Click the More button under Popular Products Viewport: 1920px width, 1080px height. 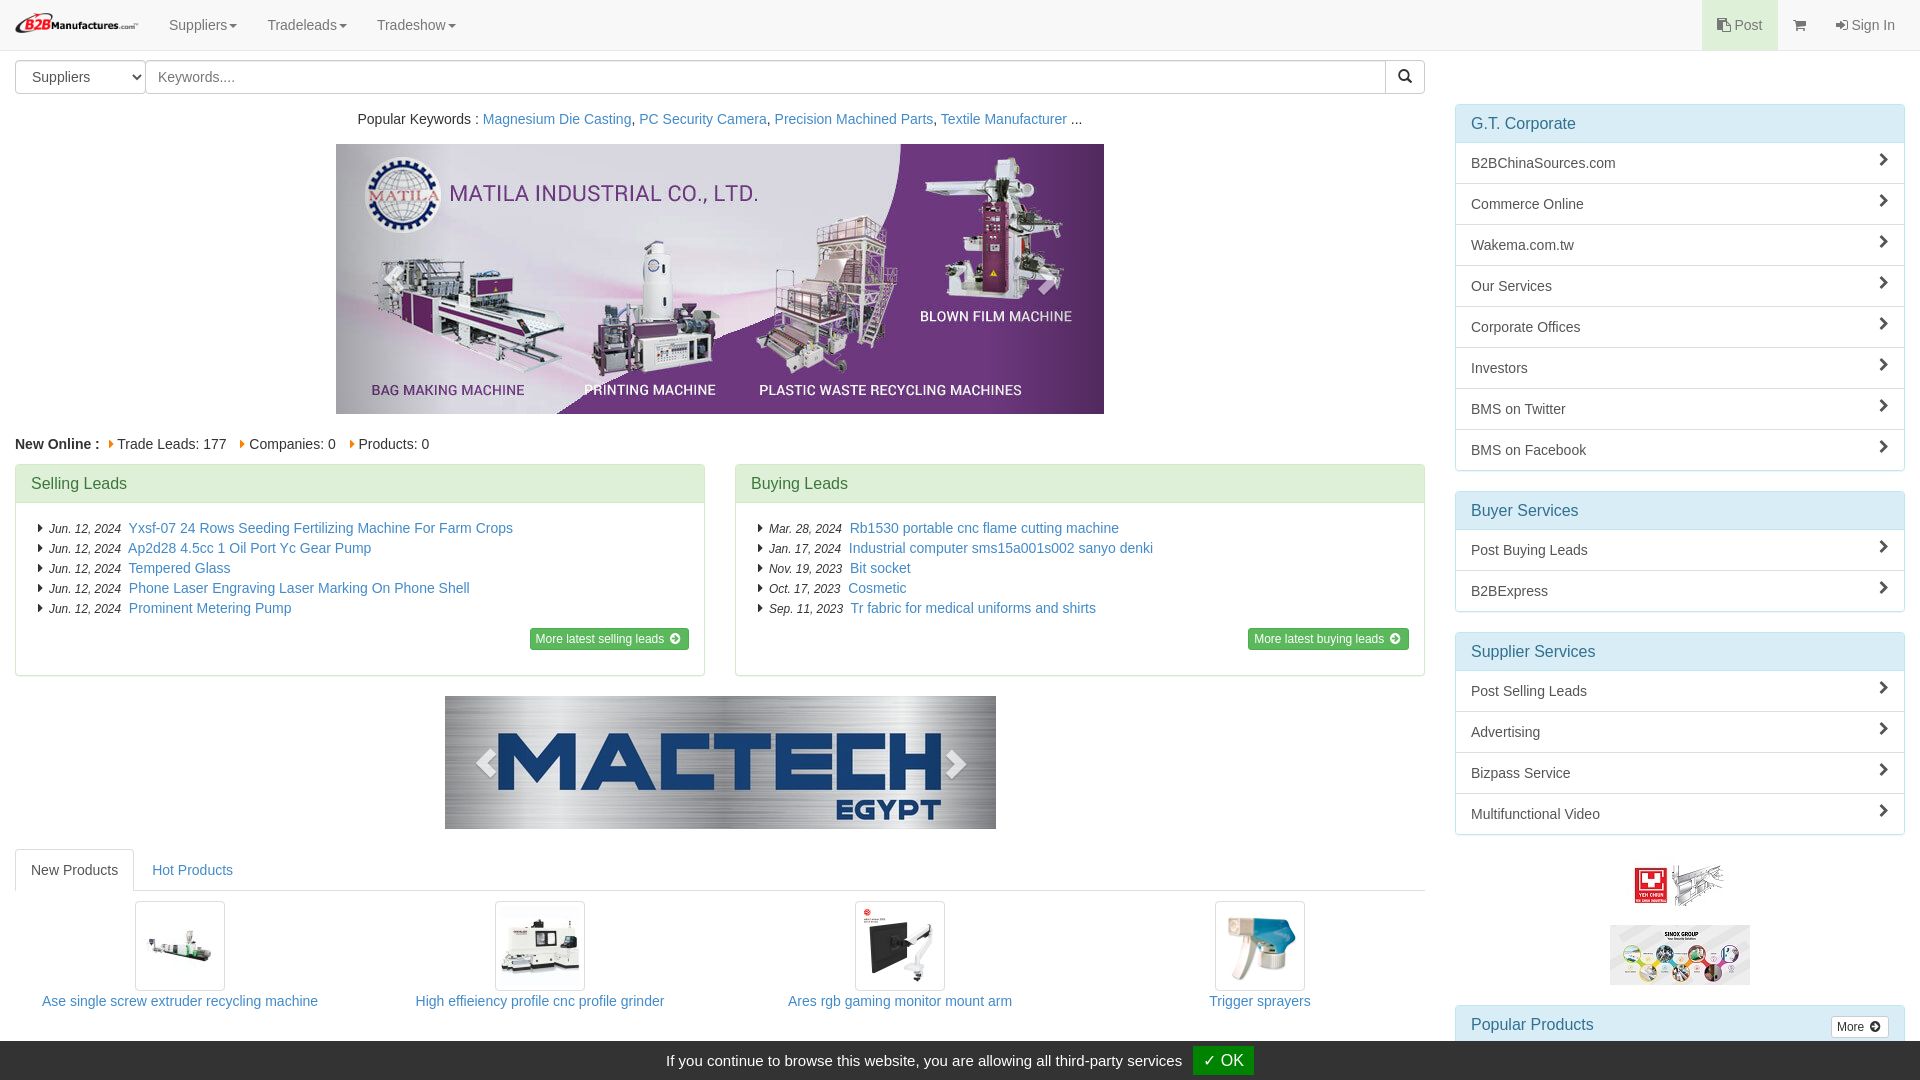[x=1858, y=1026]
